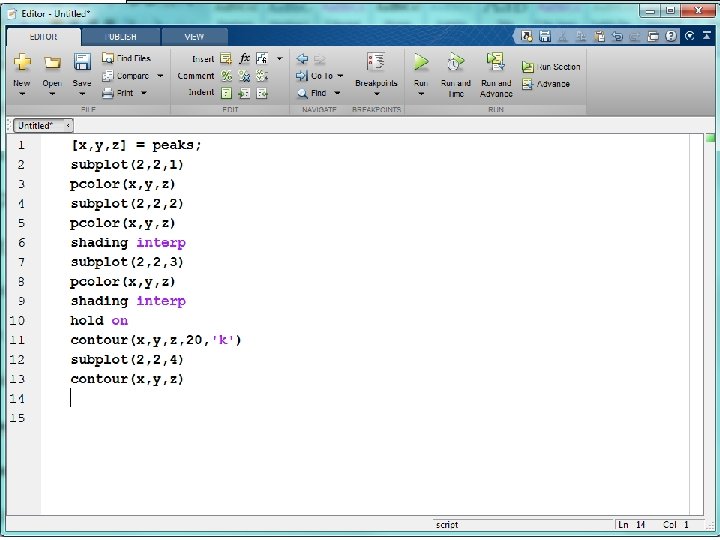Click the Smart Indent icon

pos(226,93)
